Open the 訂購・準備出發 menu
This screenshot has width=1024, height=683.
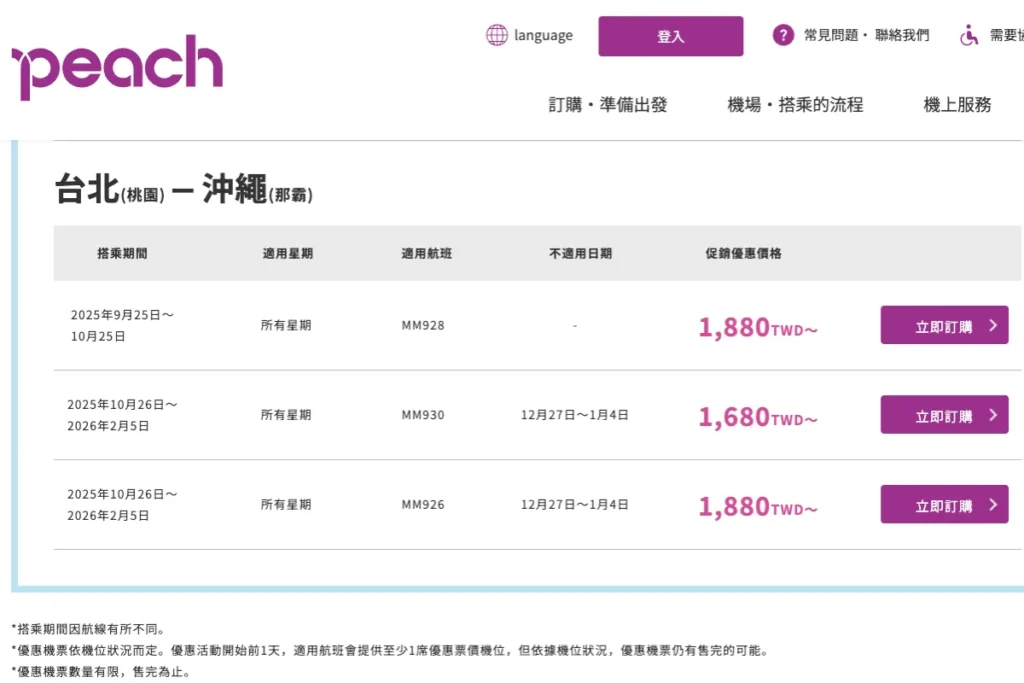coord(607,104)
